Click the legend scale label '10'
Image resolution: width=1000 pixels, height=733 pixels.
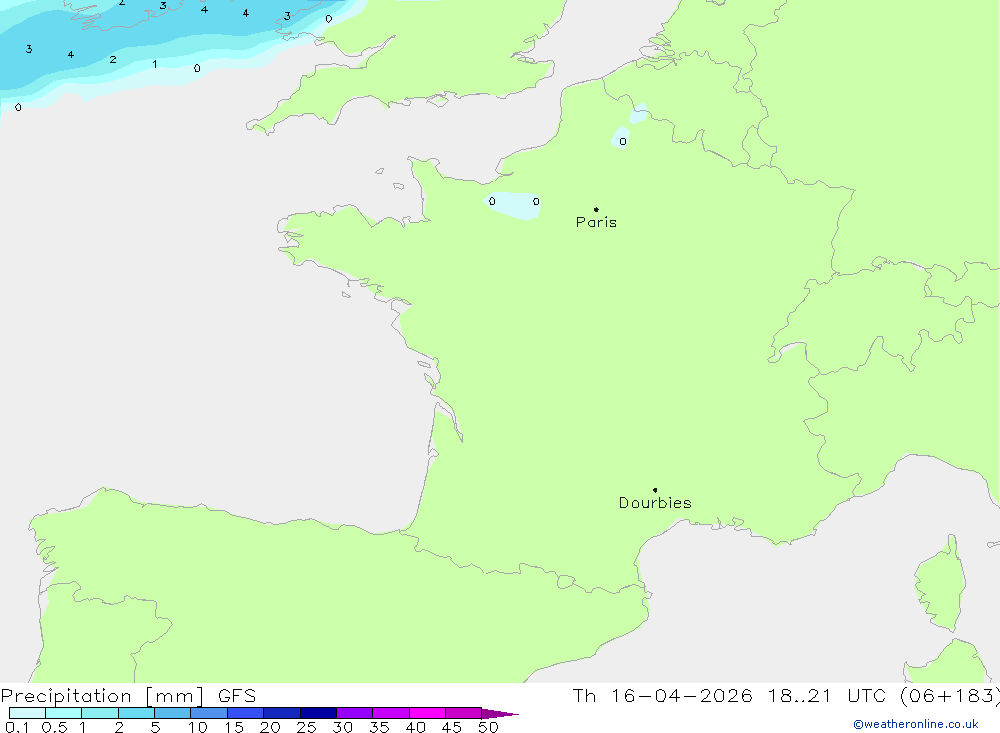(198, 727)
